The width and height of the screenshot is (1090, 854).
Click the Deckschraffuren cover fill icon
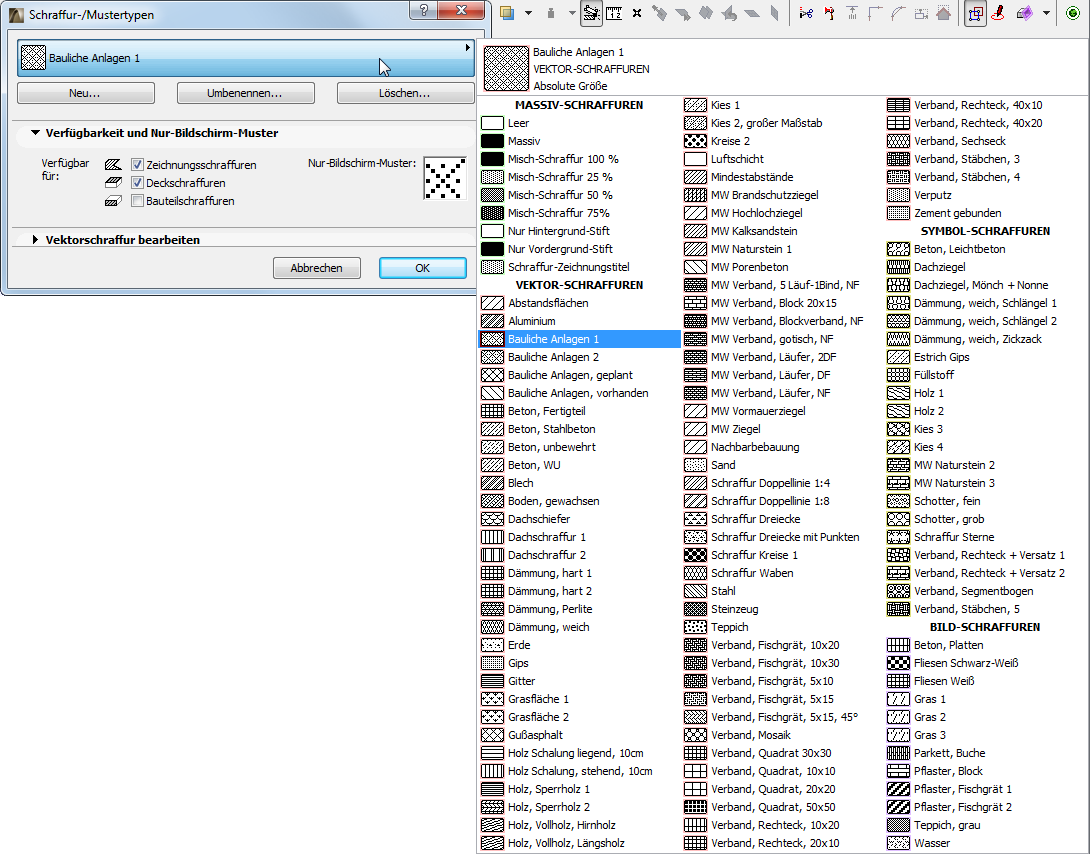[x=113, y=183]
